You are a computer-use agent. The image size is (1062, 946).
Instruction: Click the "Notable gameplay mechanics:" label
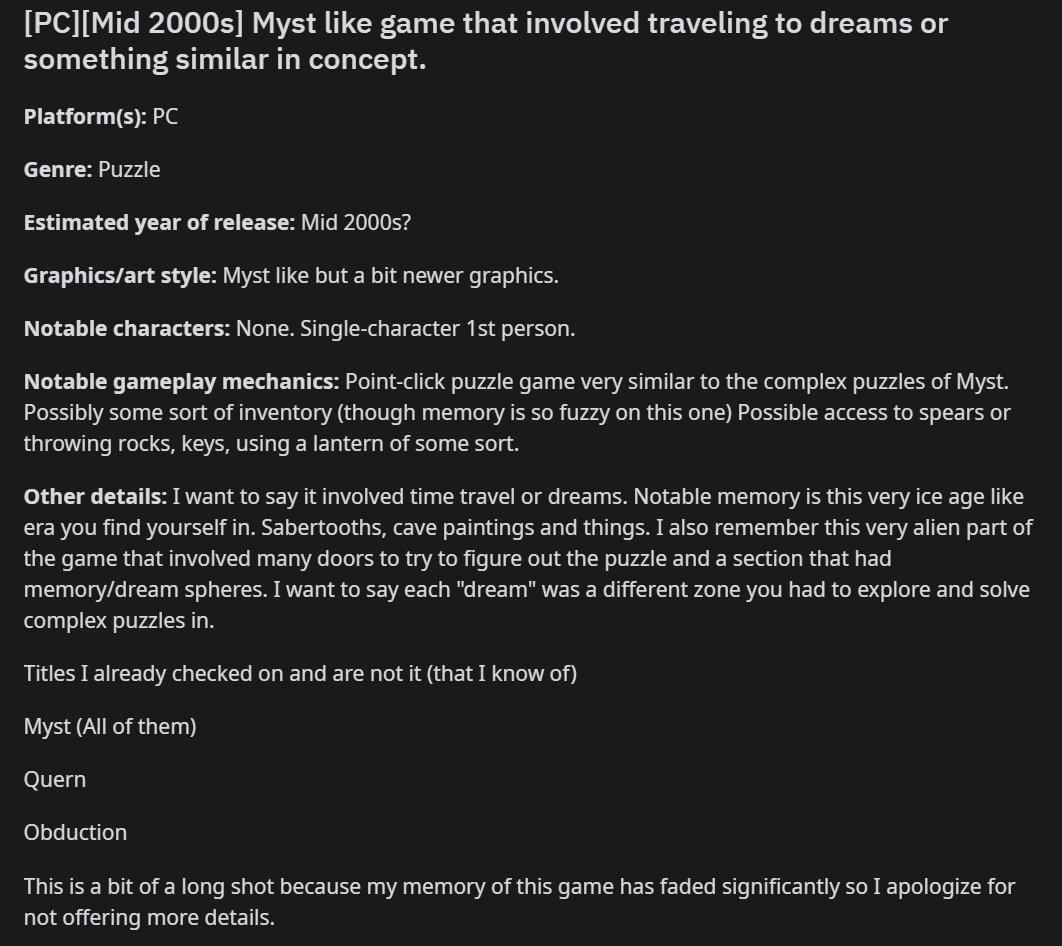pyautogui.click(x=182, y=381)
